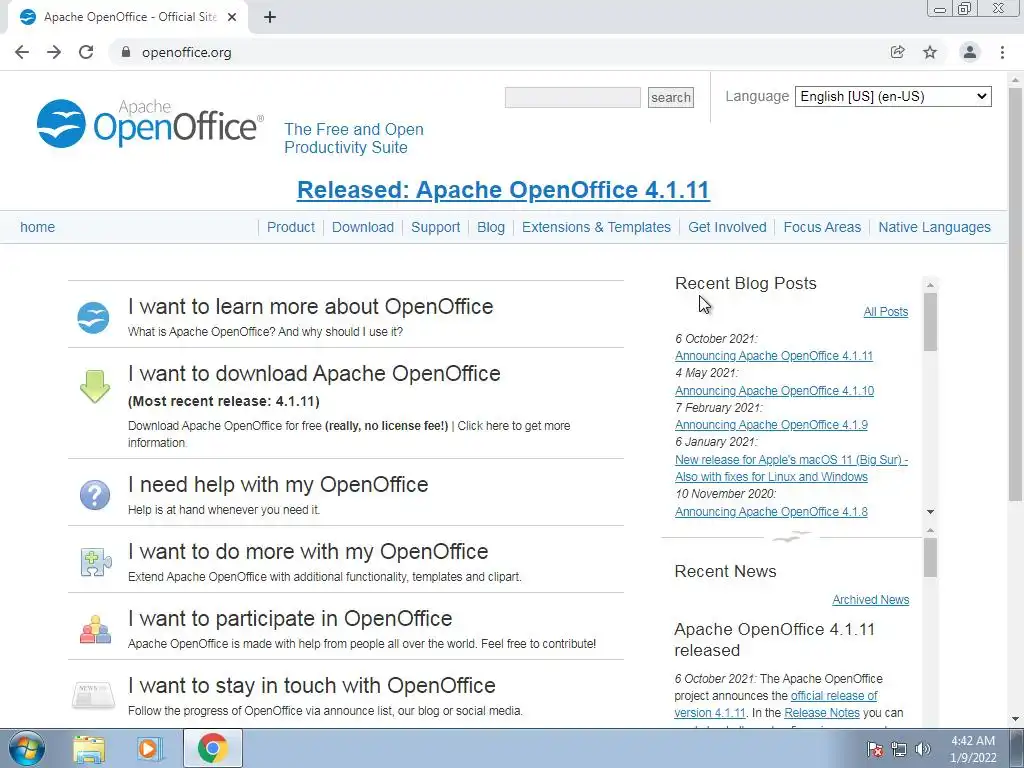This screenshot has height=768, width=1024.
Task: Click the seagull icon beside learn more
Action: [93, 318]
